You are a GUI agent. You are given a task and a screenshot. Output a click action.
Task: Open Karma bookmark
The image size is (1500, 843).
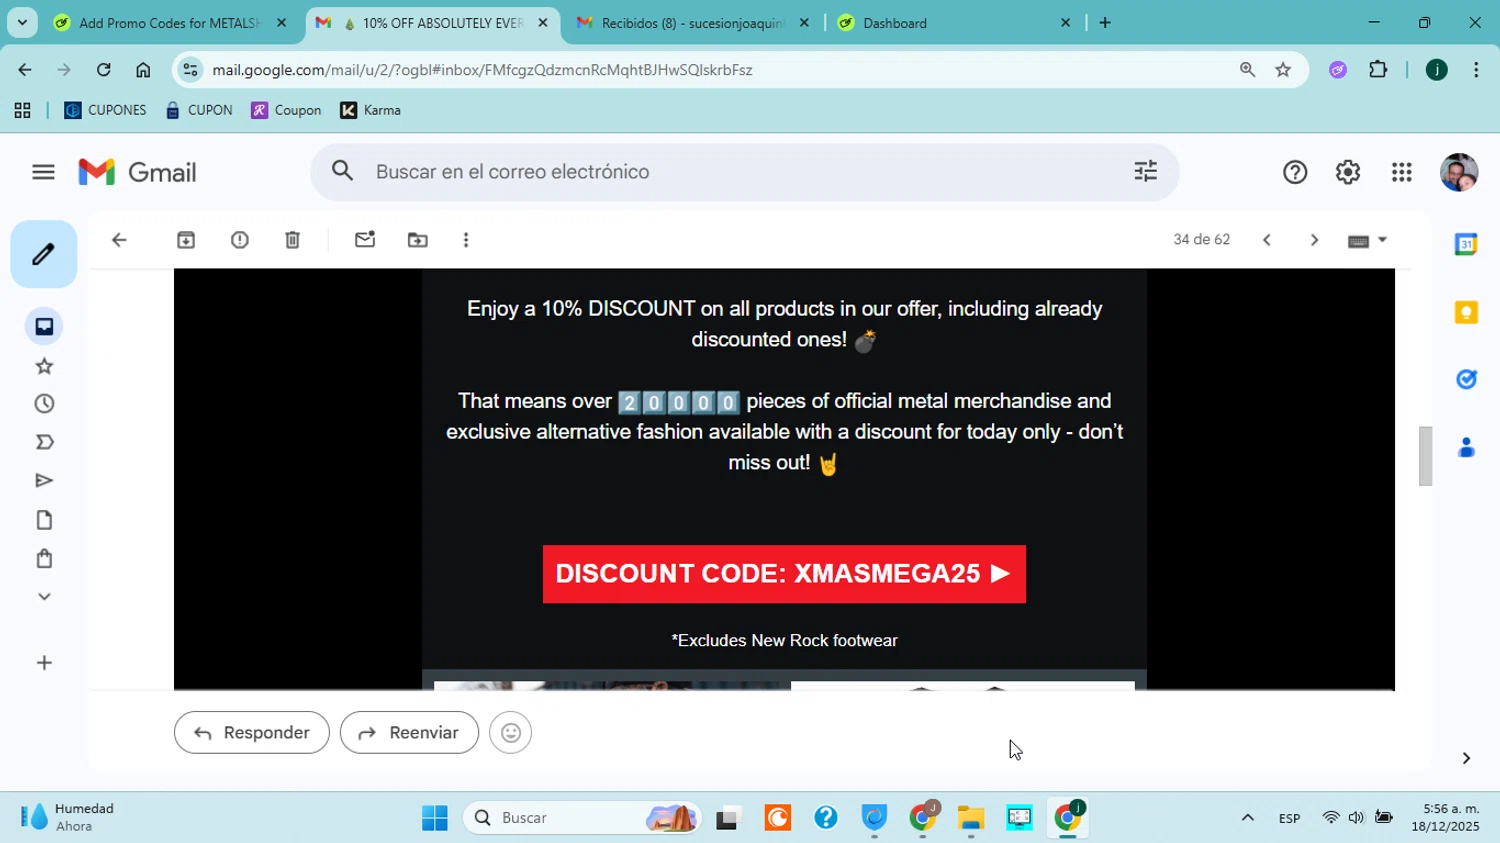370,110
